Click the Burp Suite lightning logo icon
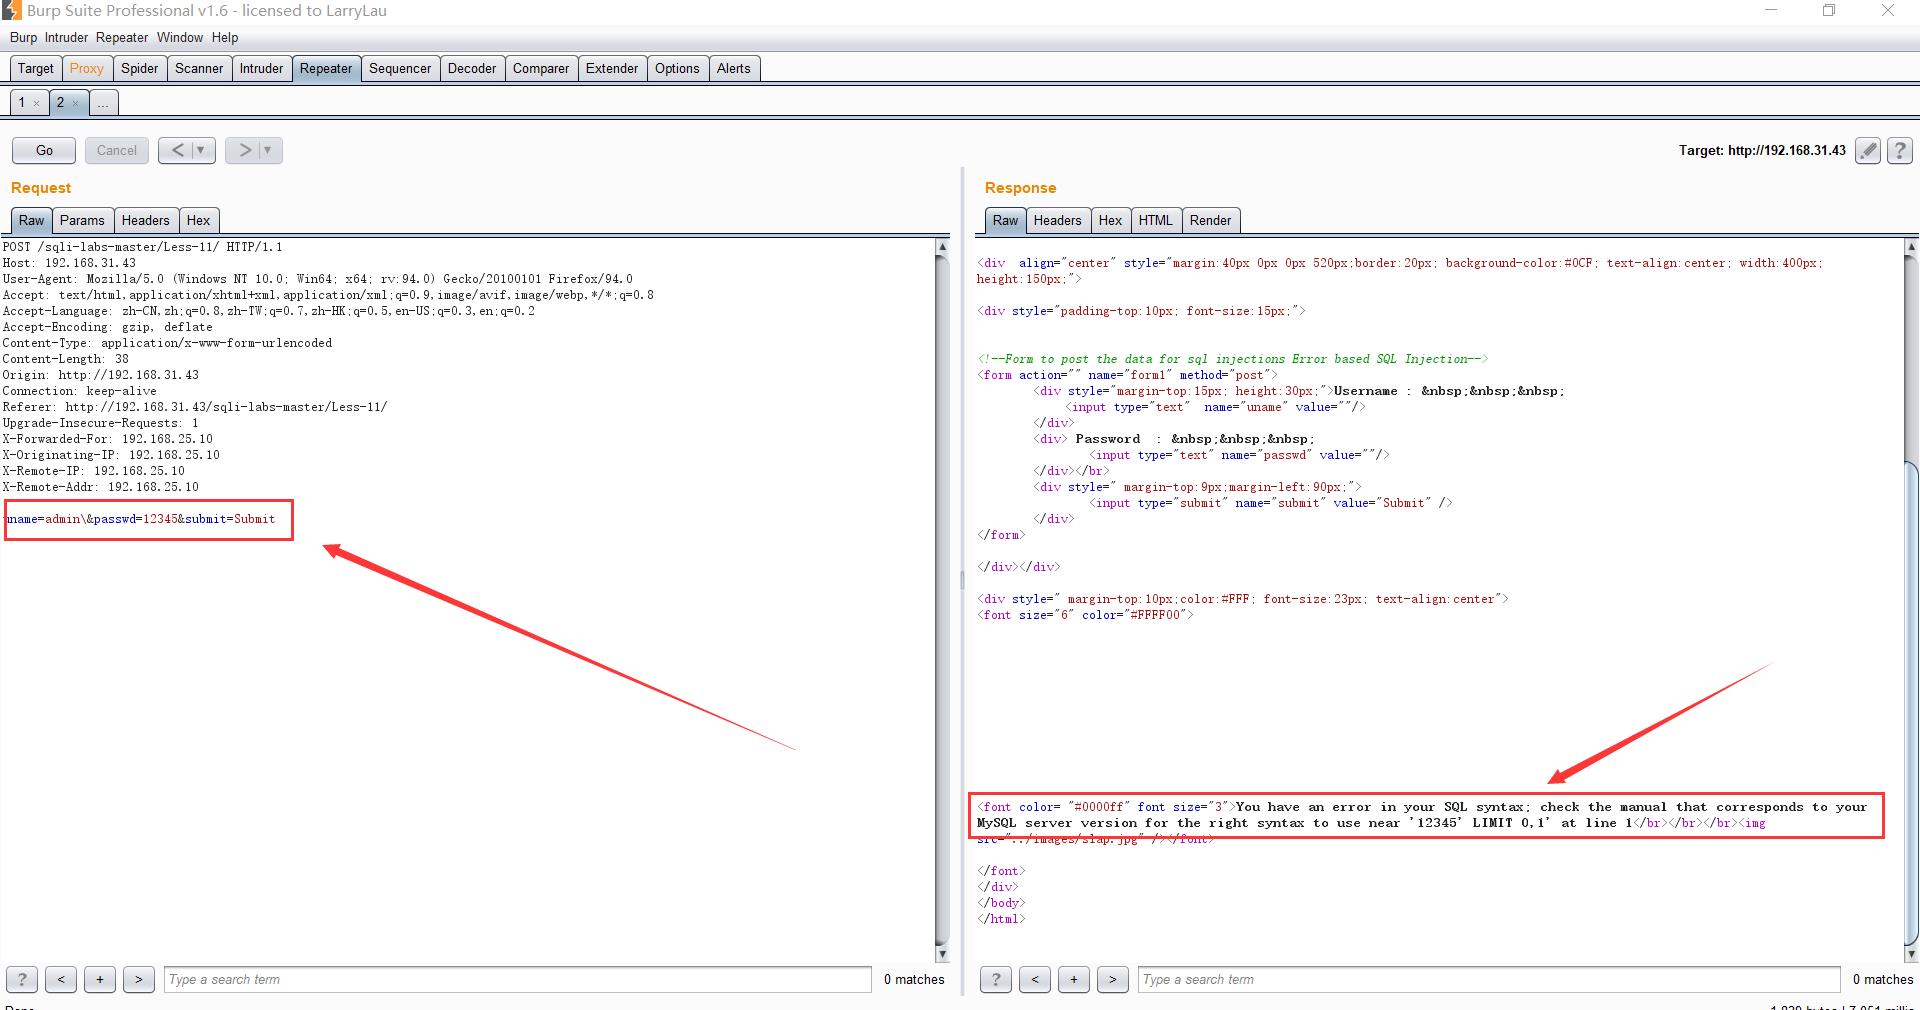The height and width of the screenshot is (1010, 1920). click(11, 10)
